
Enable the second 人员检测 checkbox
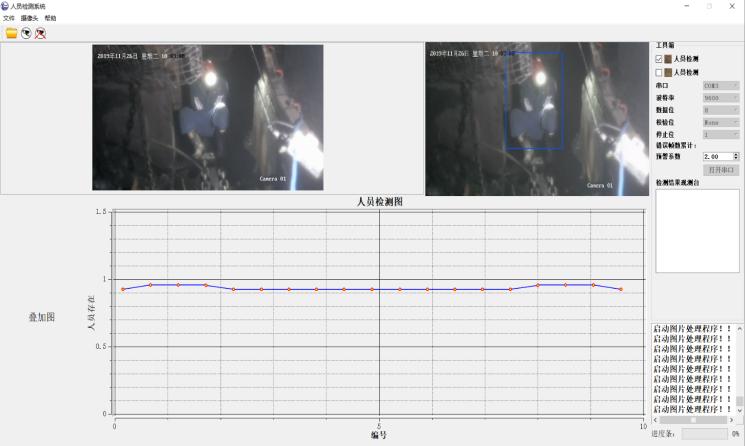pyautogui.click(x=658, y=72)
